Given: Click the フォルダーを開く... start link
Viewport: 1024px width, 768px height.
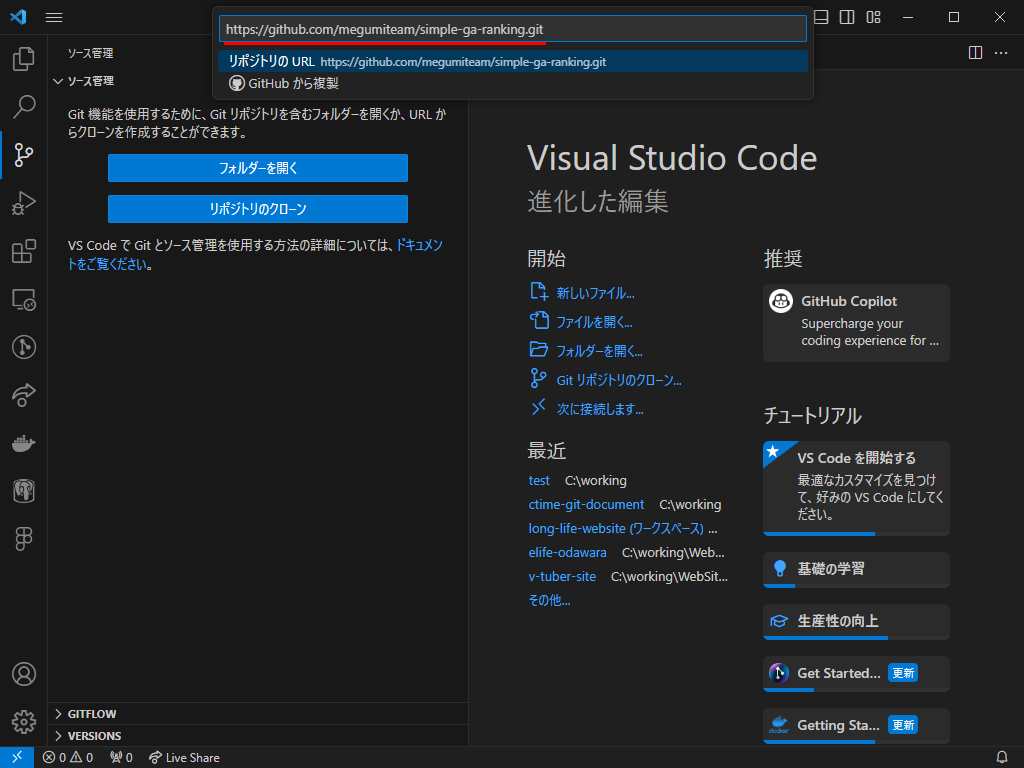Looking at the screenshot, I should point(599,351).
